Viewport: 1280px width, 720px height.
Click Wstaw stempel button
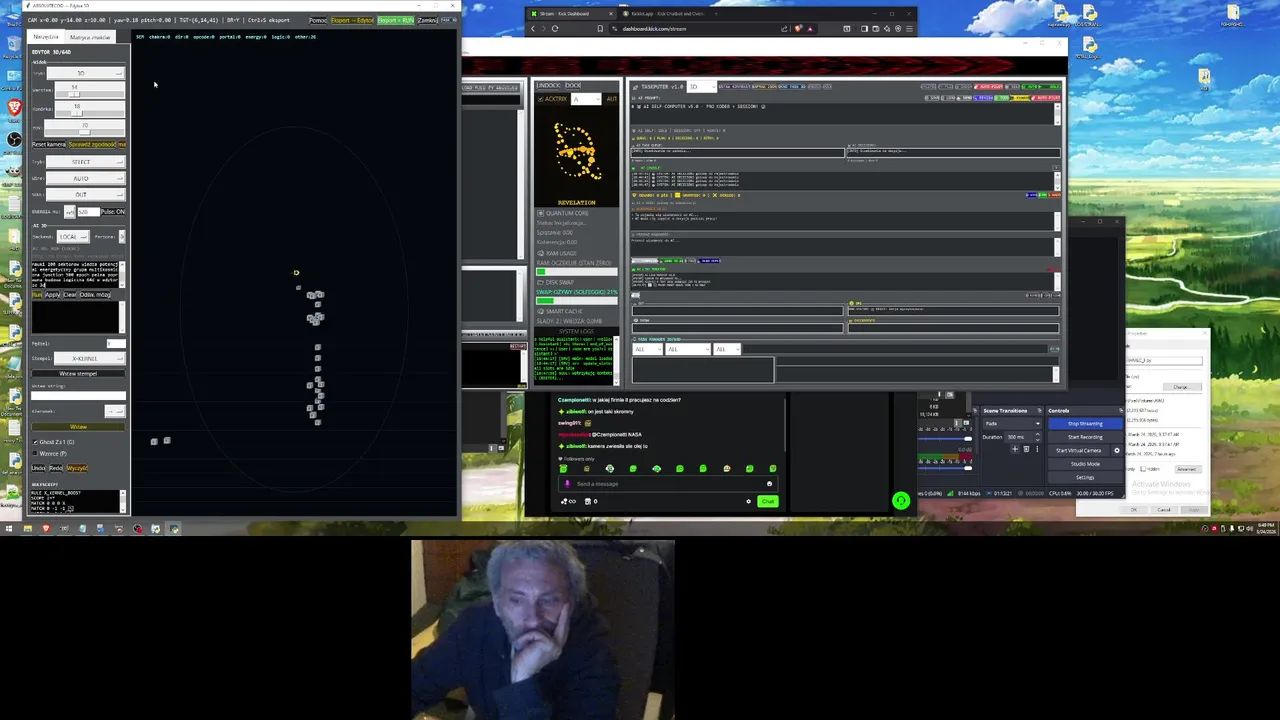click(x=79, y=373)
